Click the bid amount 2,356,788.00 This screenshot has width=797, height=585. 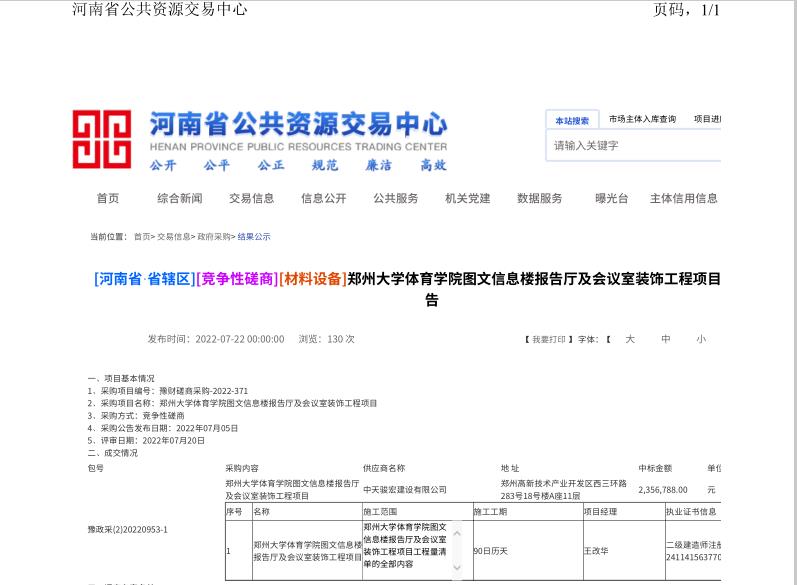663,489
